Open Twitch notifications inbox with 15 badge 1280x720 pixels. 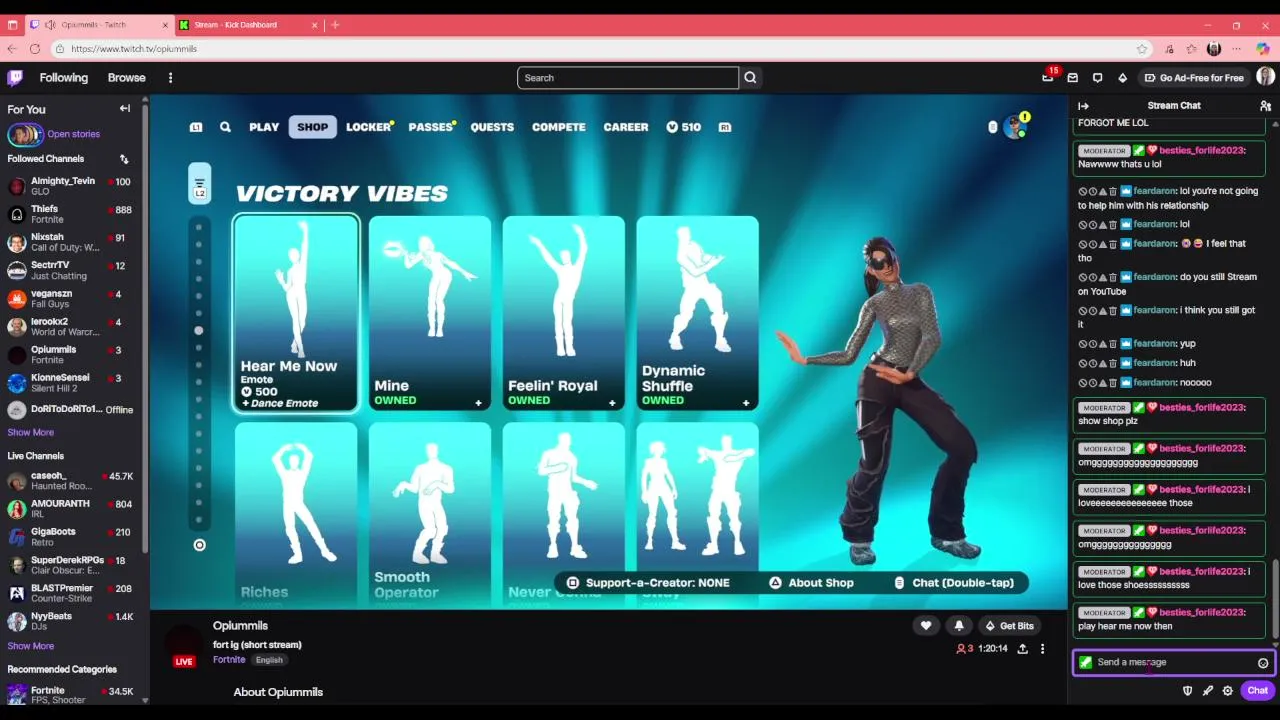click(x=1048, y=77)
